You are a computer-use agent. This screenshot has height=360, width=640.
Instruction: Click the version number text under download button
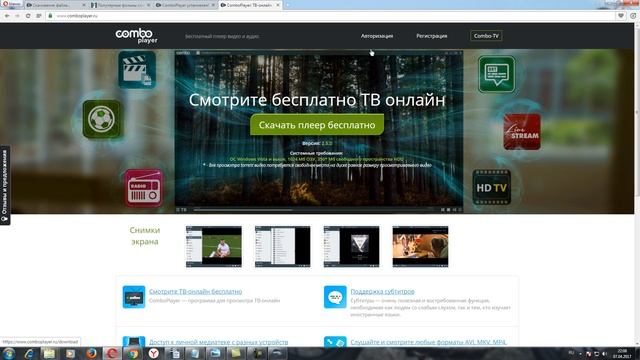click(x=327, y=144)
